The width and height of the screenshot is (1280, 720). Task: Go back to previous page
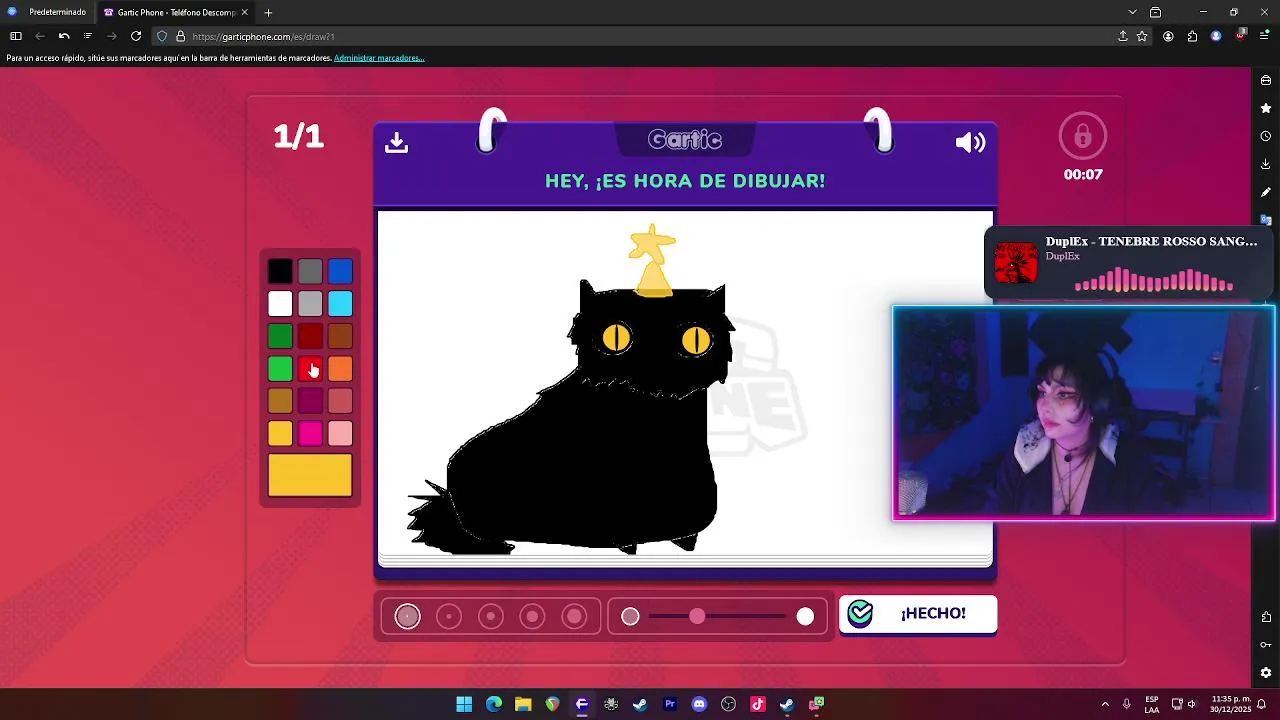click(x=40, y=36)
